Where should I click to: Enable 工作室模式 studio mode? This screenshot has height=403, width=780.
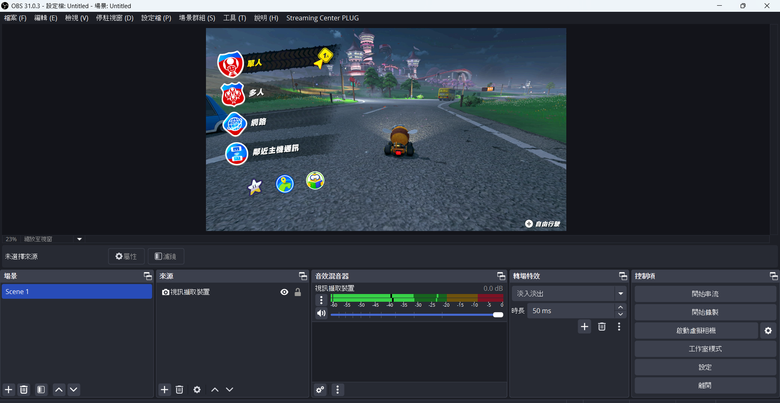point(705,349)
